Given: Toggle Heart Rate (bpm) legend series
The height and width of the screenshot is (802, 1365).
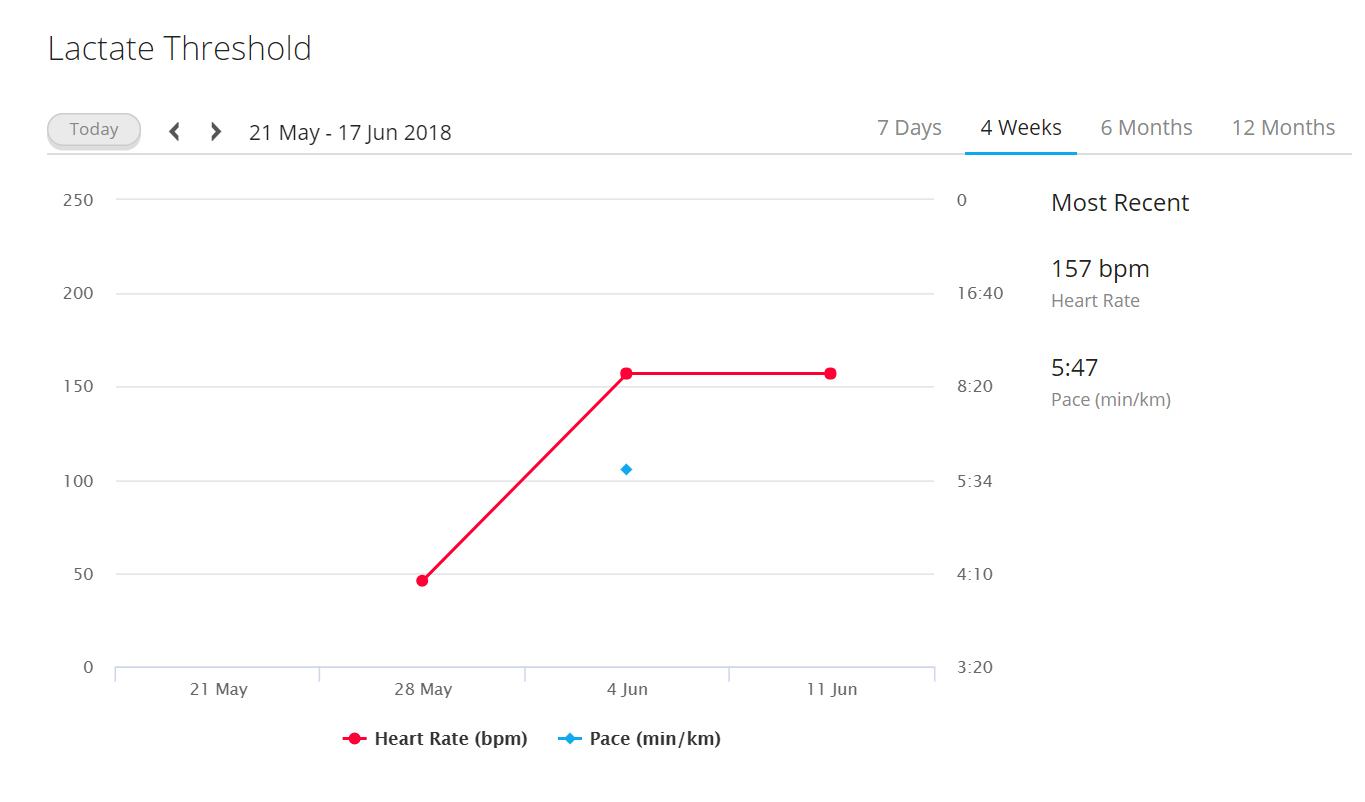Looking at the screenshot, I should [435, 739].
